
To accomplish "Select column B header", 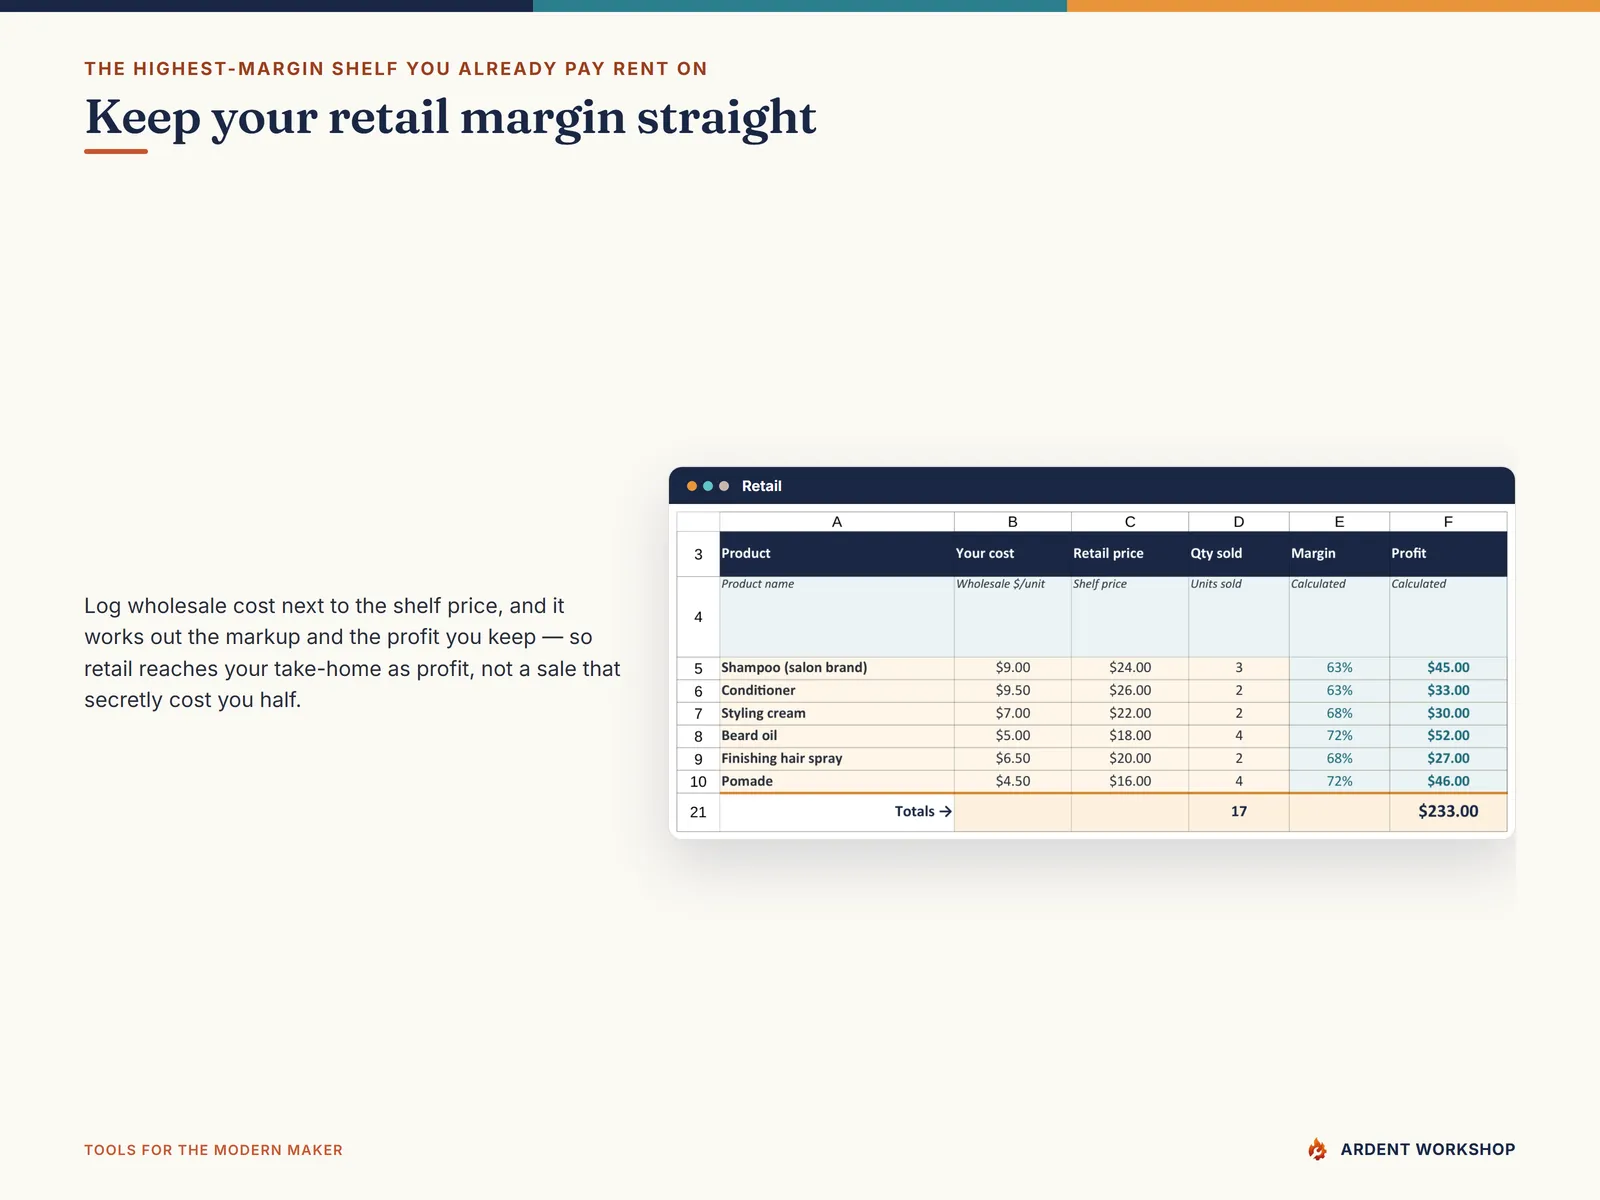I will pyautogui.click(x=1013, y=522).
